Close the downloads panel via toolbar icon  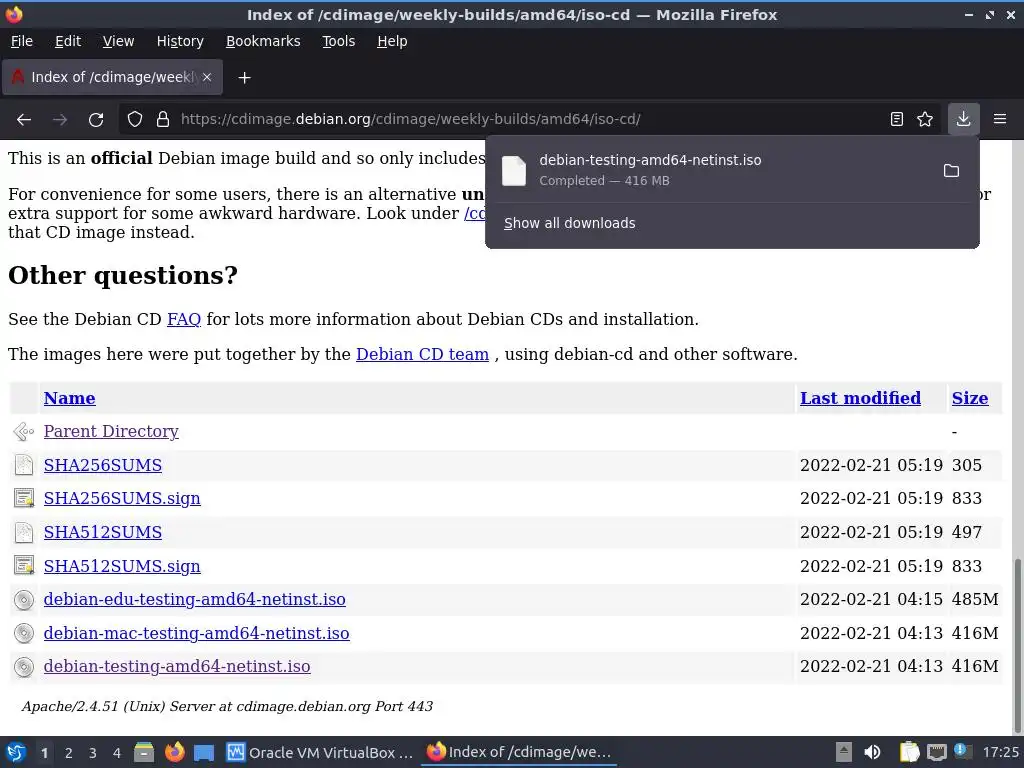[x=963, y=119]
